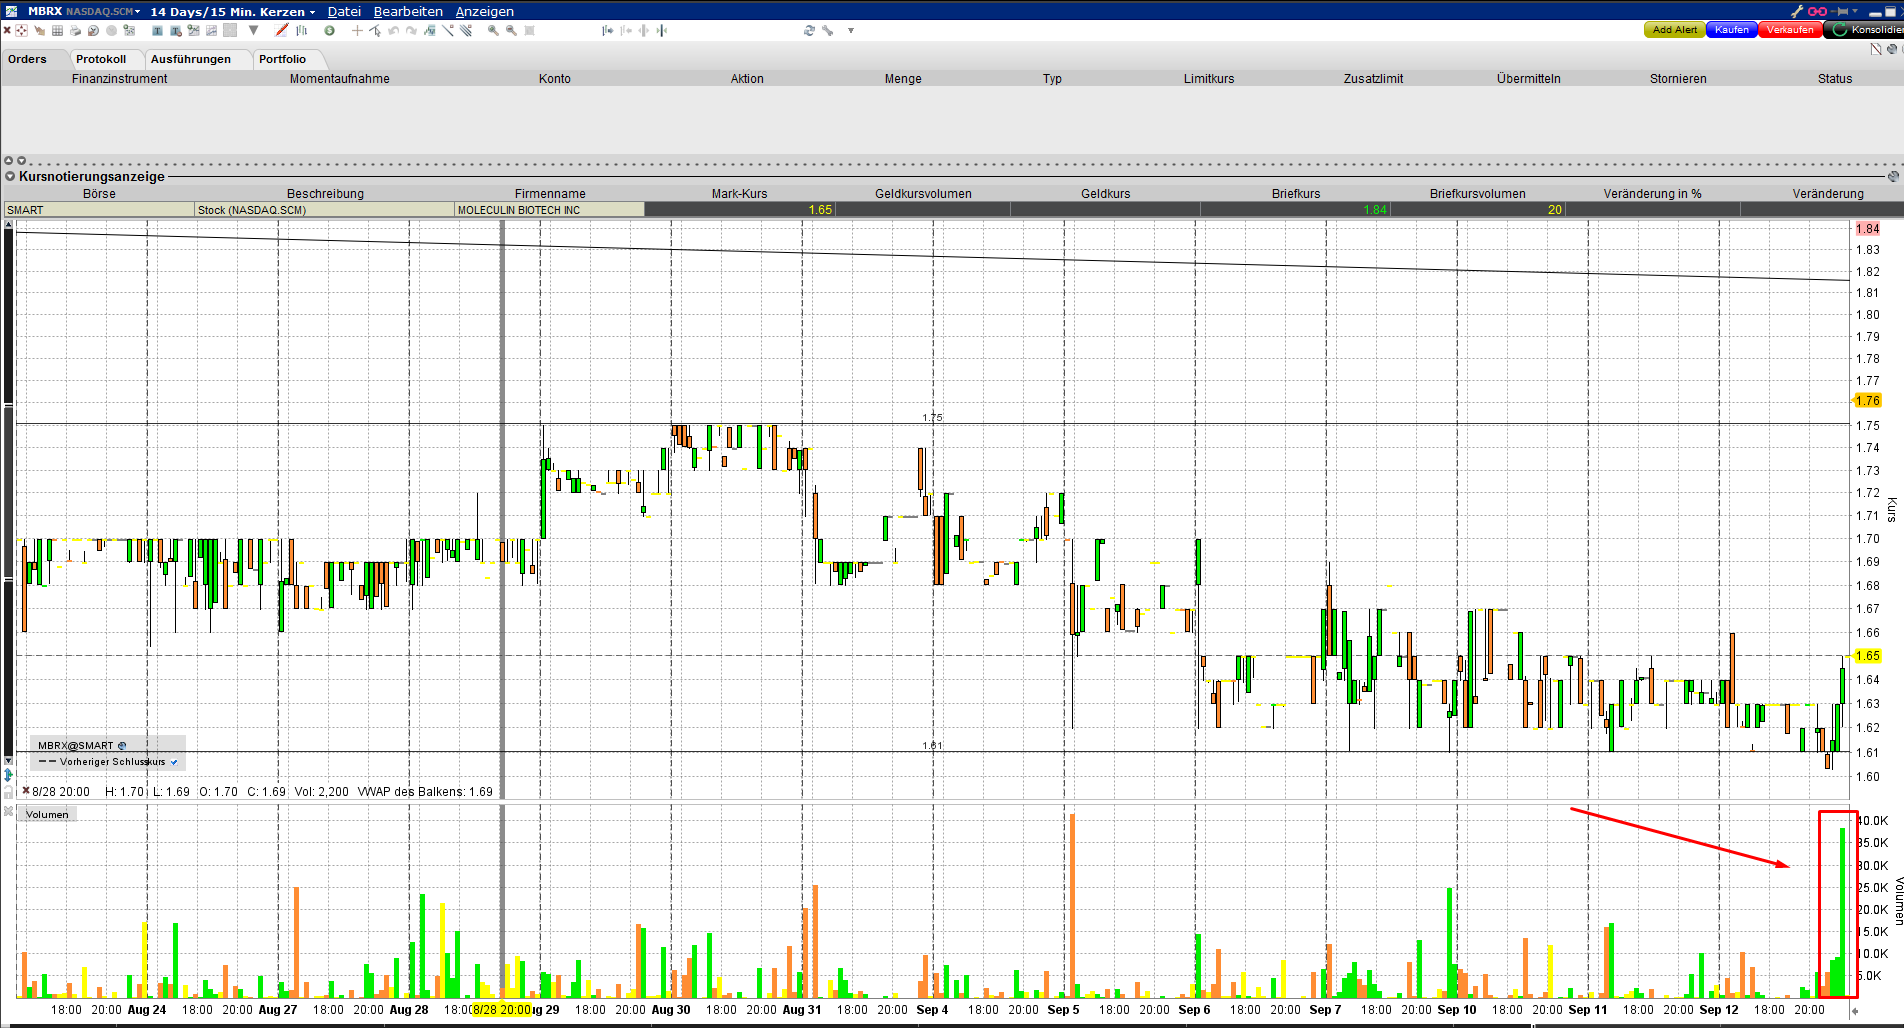
Task: Zoom out on the chart
Action: pyautogui.click(x=511, y=30)
